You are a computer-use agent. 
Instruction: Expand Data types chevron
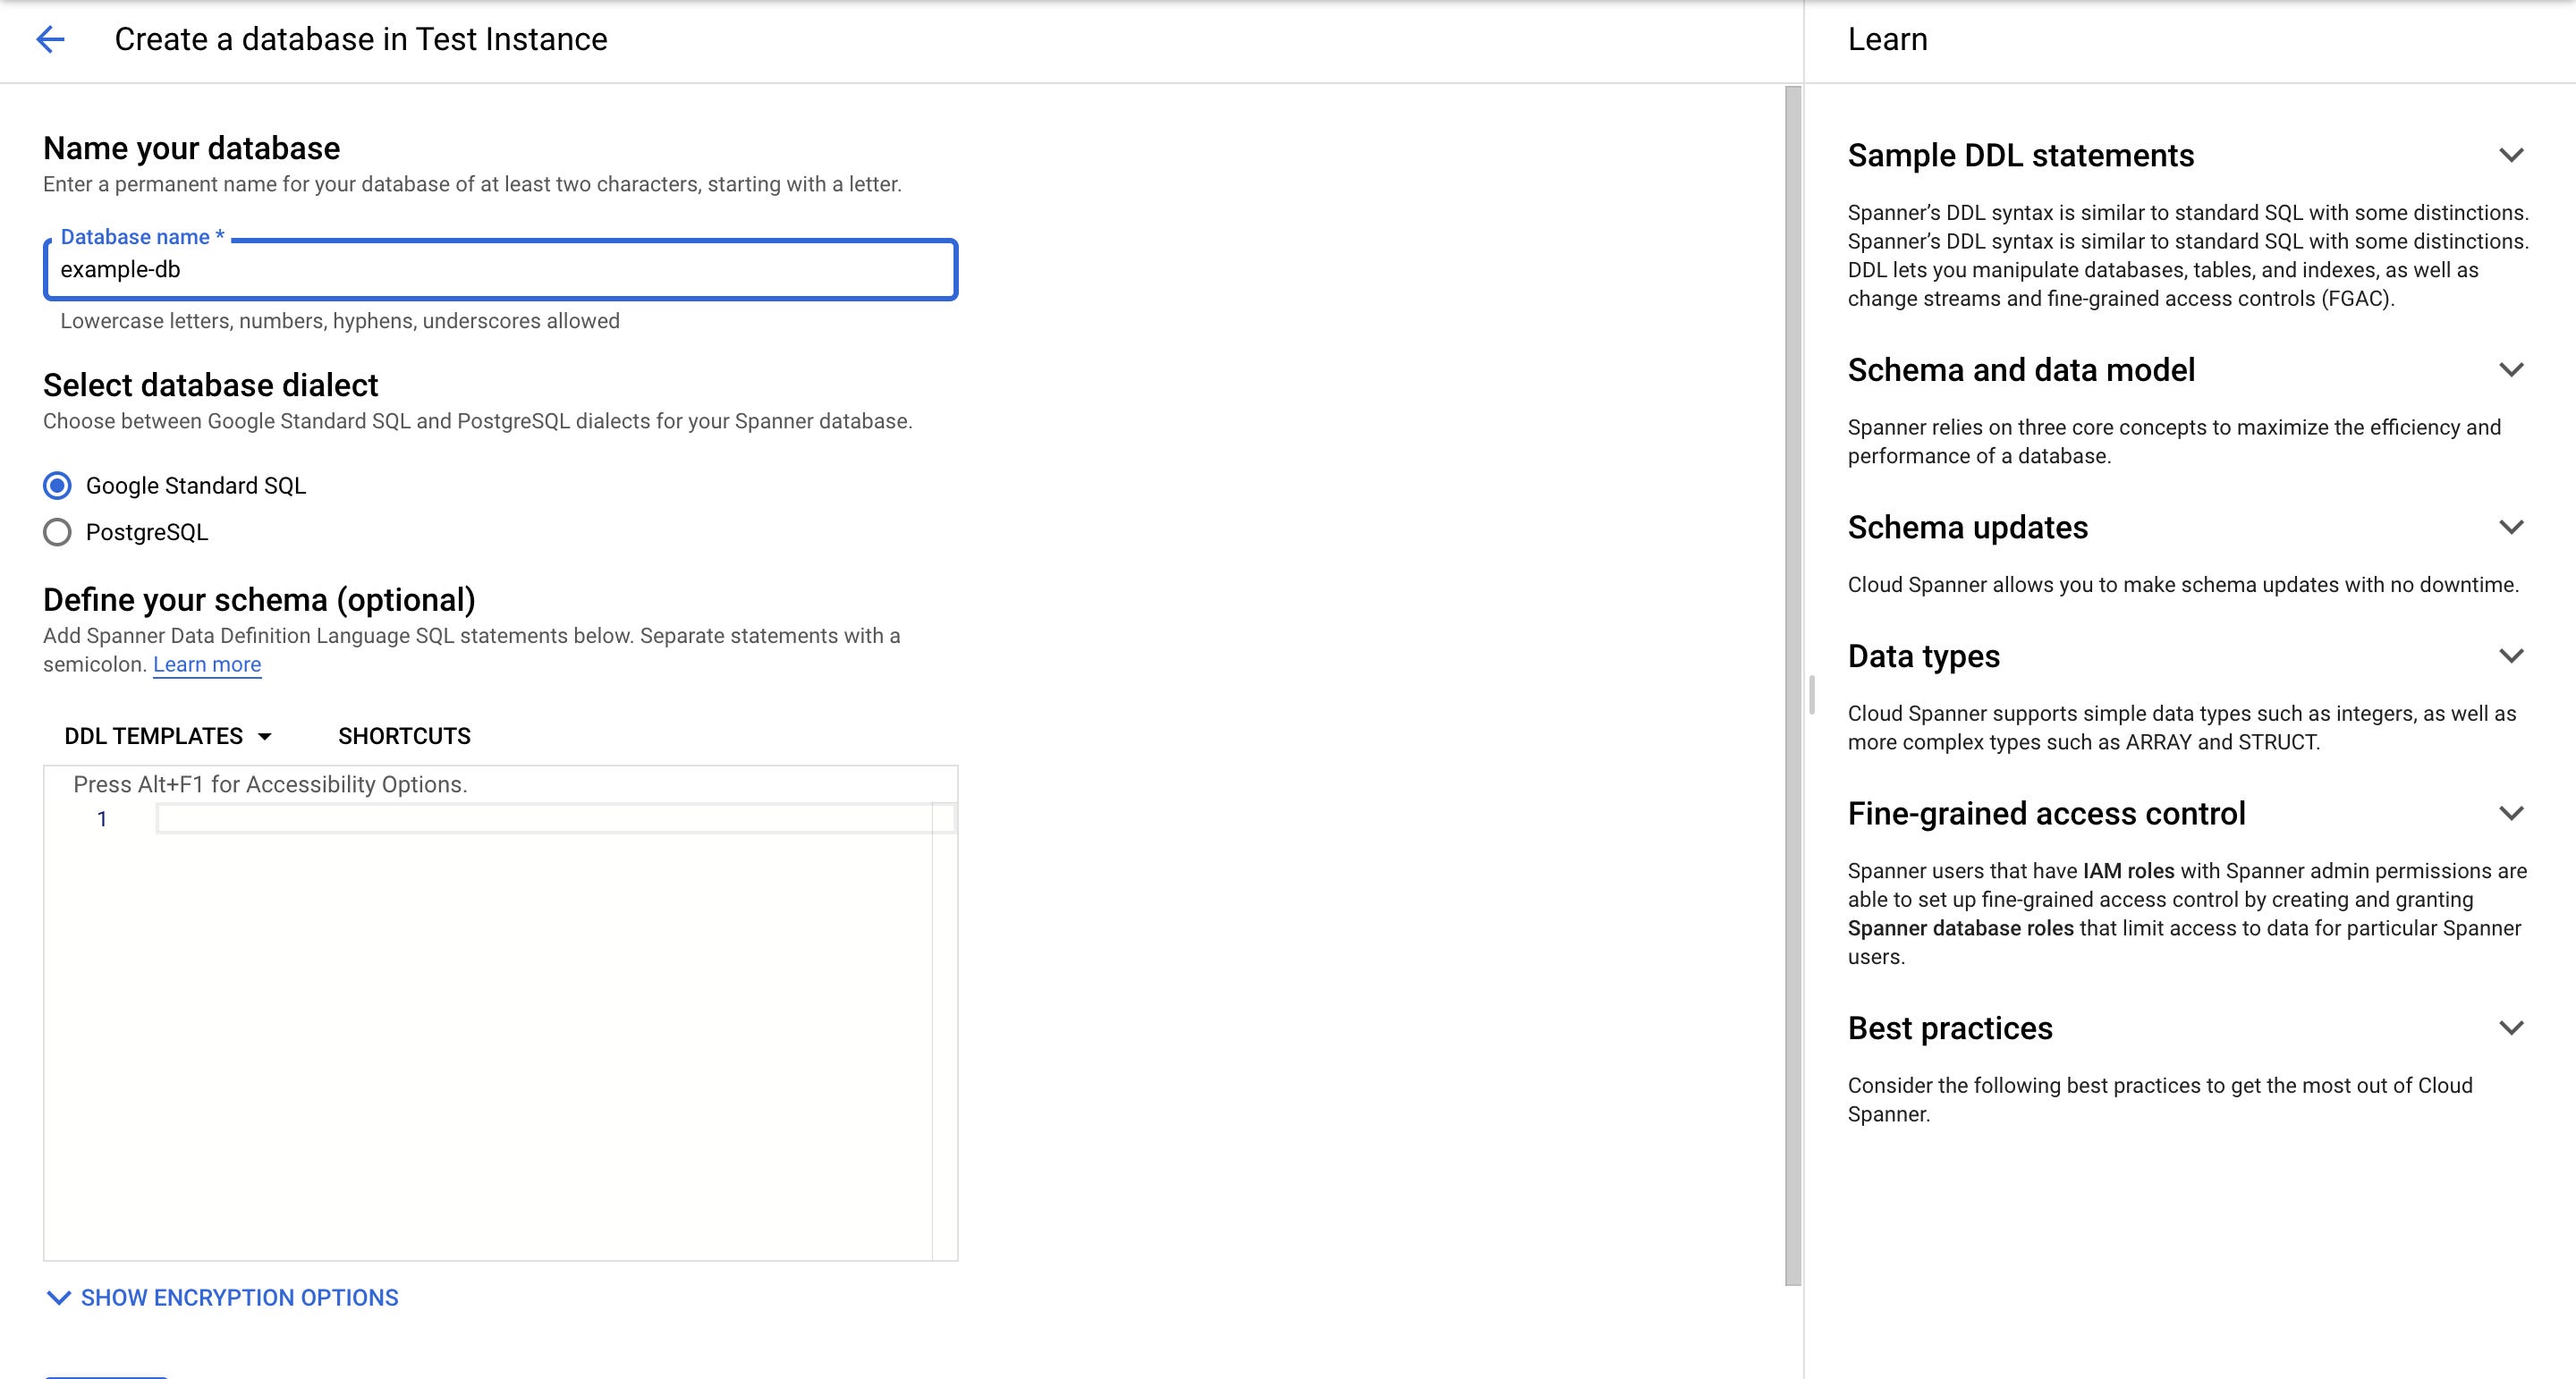(x=2511, y=656)
